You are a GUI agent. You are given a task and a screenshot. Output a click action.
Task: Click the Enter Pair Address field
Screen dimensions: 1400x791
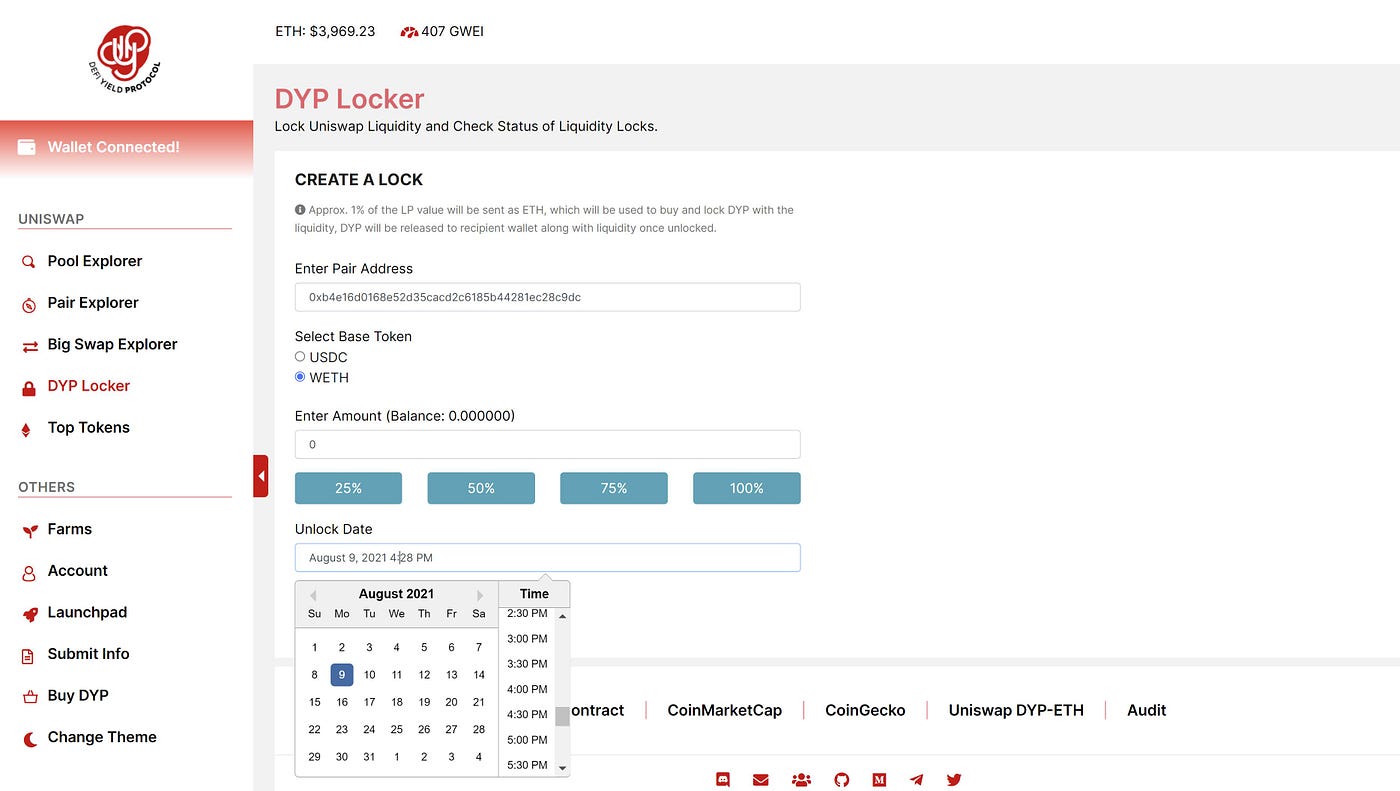(548, 297)
